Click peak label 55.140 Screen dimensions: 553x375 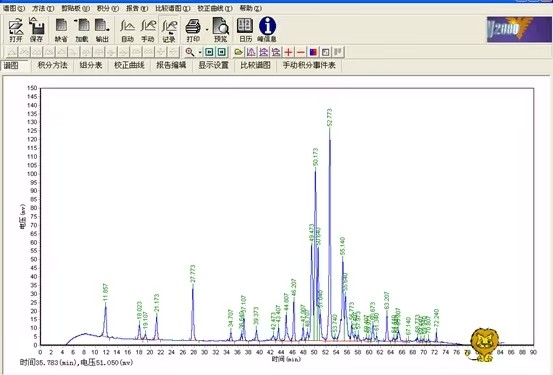coord(342,246)
